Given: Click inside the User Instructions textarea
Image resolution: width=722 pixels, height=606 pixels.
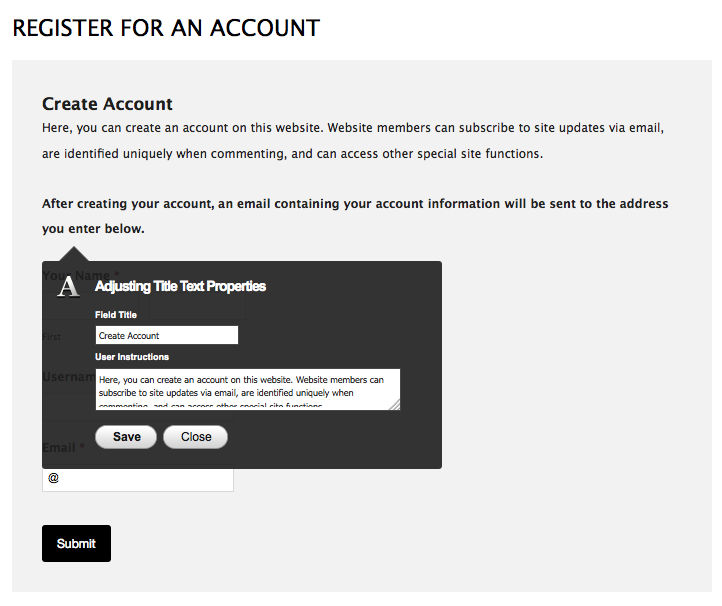Looking at the screenshot, I should [247, 389].
